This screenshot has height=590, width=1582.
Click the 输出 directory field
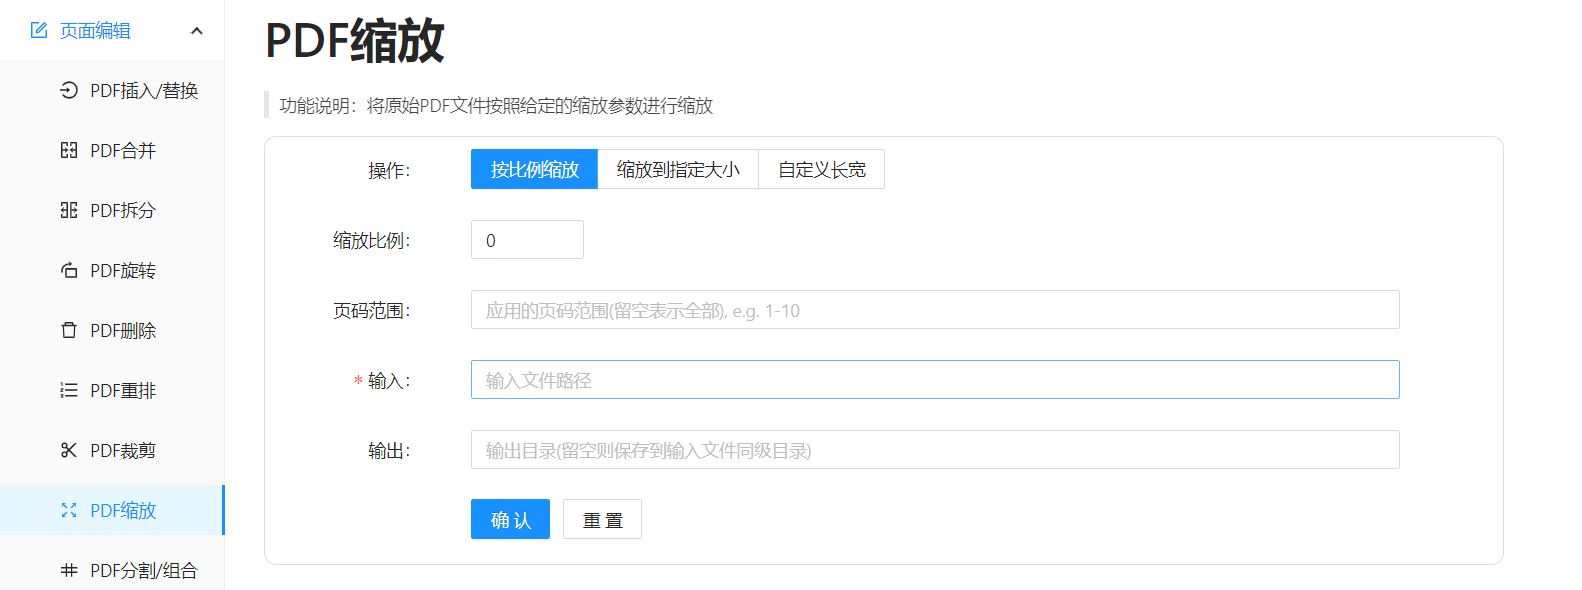click(x=935, y=450)
